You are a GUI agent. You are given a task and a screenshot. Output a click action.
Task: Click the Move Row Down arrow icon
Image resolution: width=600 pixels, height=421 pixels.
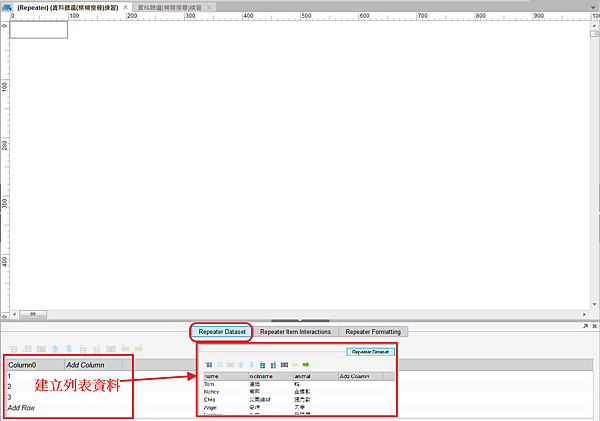pos(69,349)
